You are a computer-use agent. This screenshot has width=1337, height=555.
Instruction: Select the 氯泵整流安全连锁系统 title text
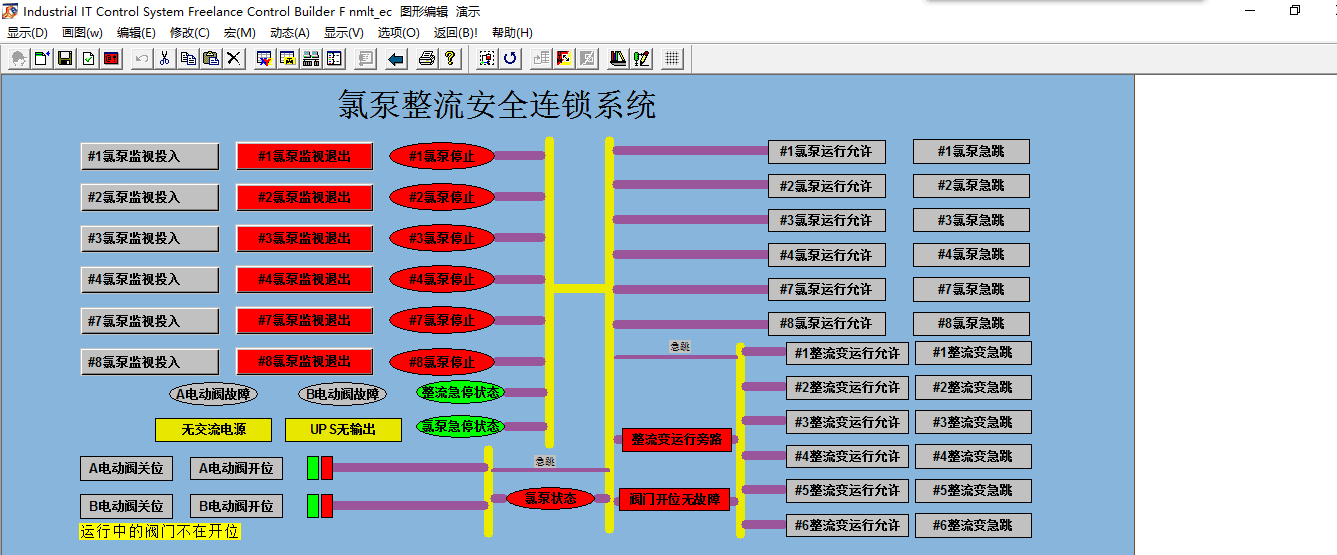coord(497,104)
